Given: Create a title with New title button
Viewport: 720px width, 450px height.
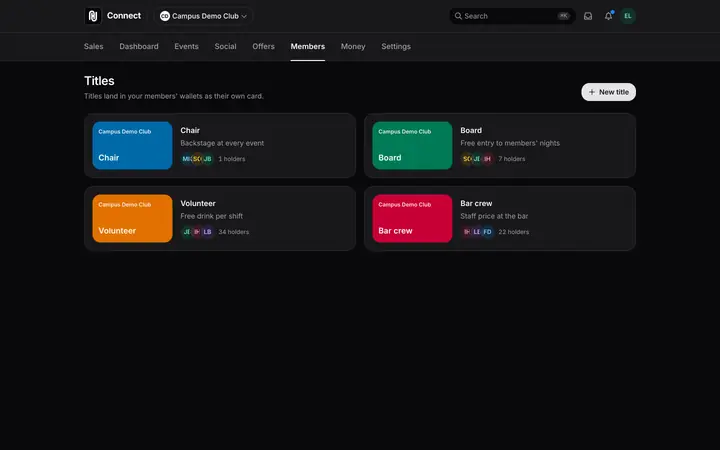Looking at the screenshot, I should tap(608, 92).
